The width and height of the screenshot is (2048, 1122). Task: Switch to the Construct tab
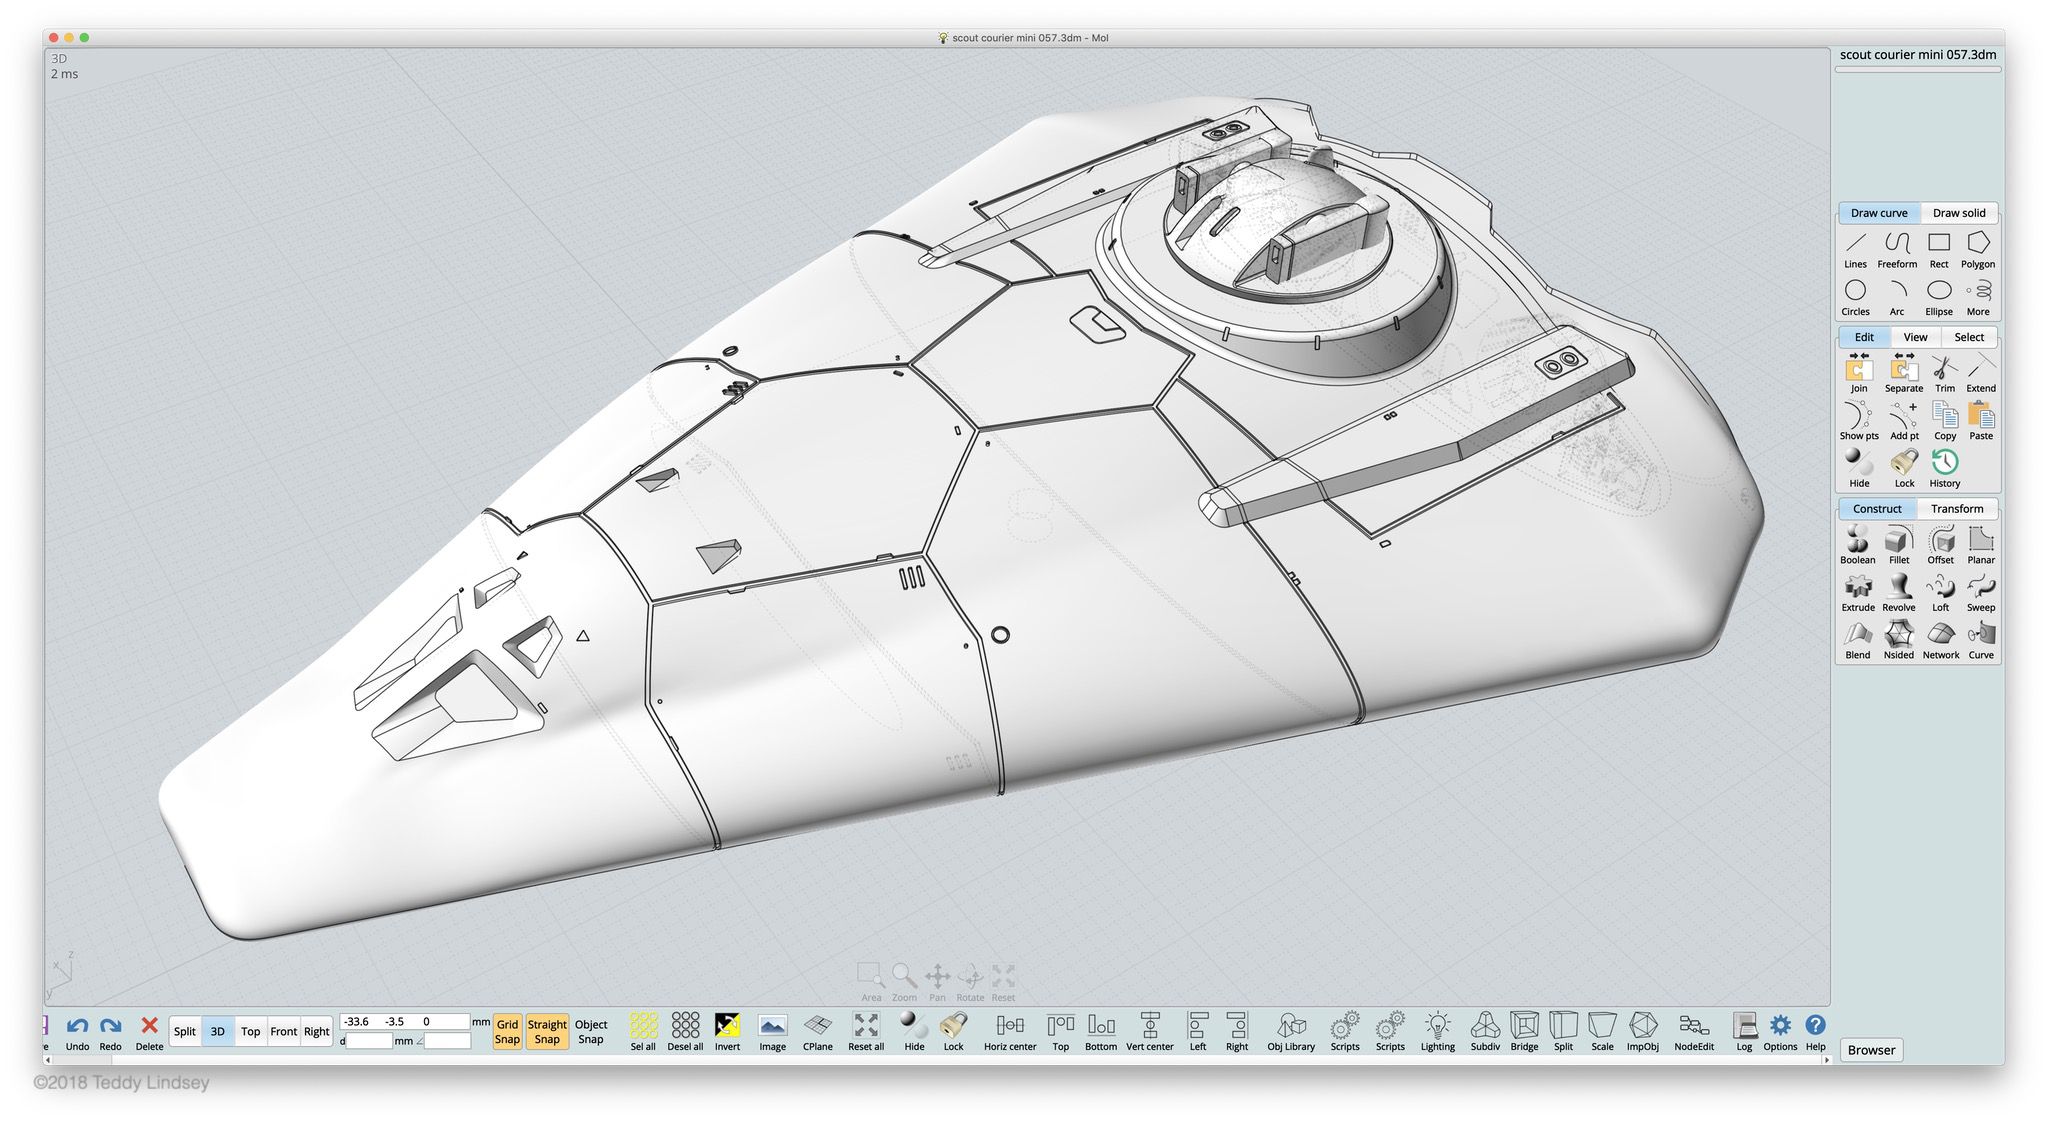click(1877, 509)
